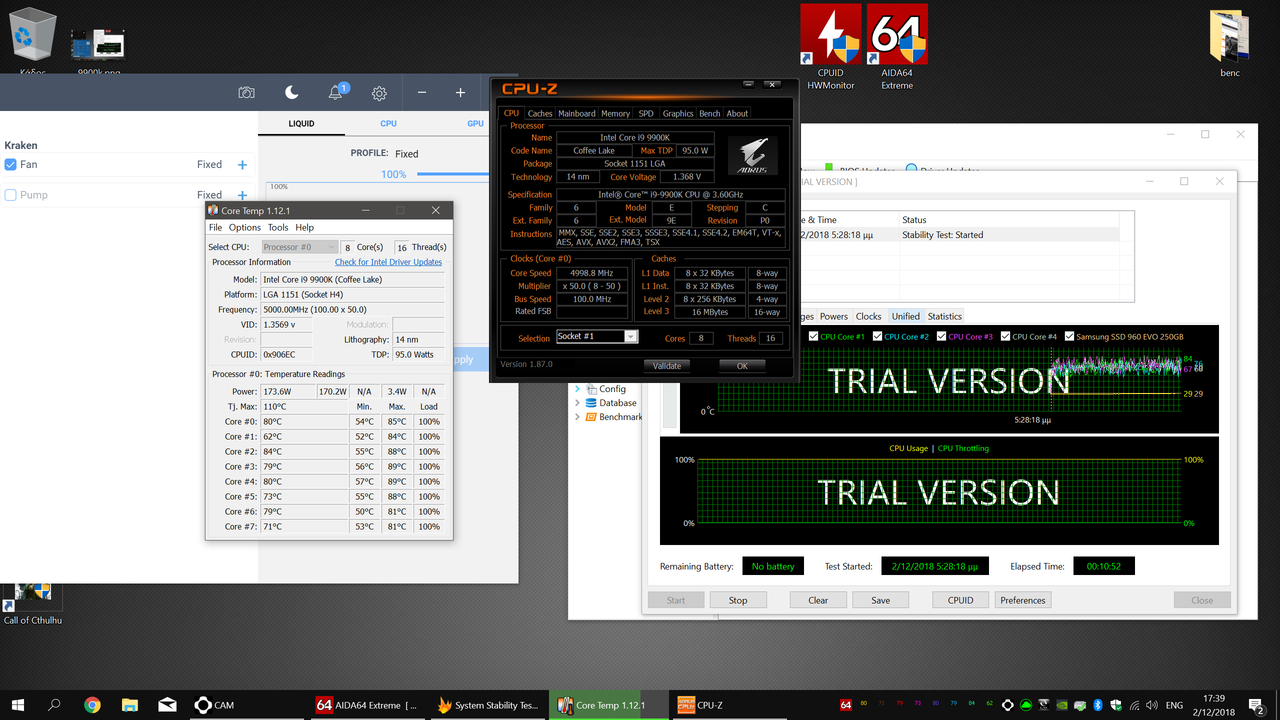The width and height of the screenshot is (1280, 720).
Task: Launch Chrome from the taskbar
Action: point(92,704)
